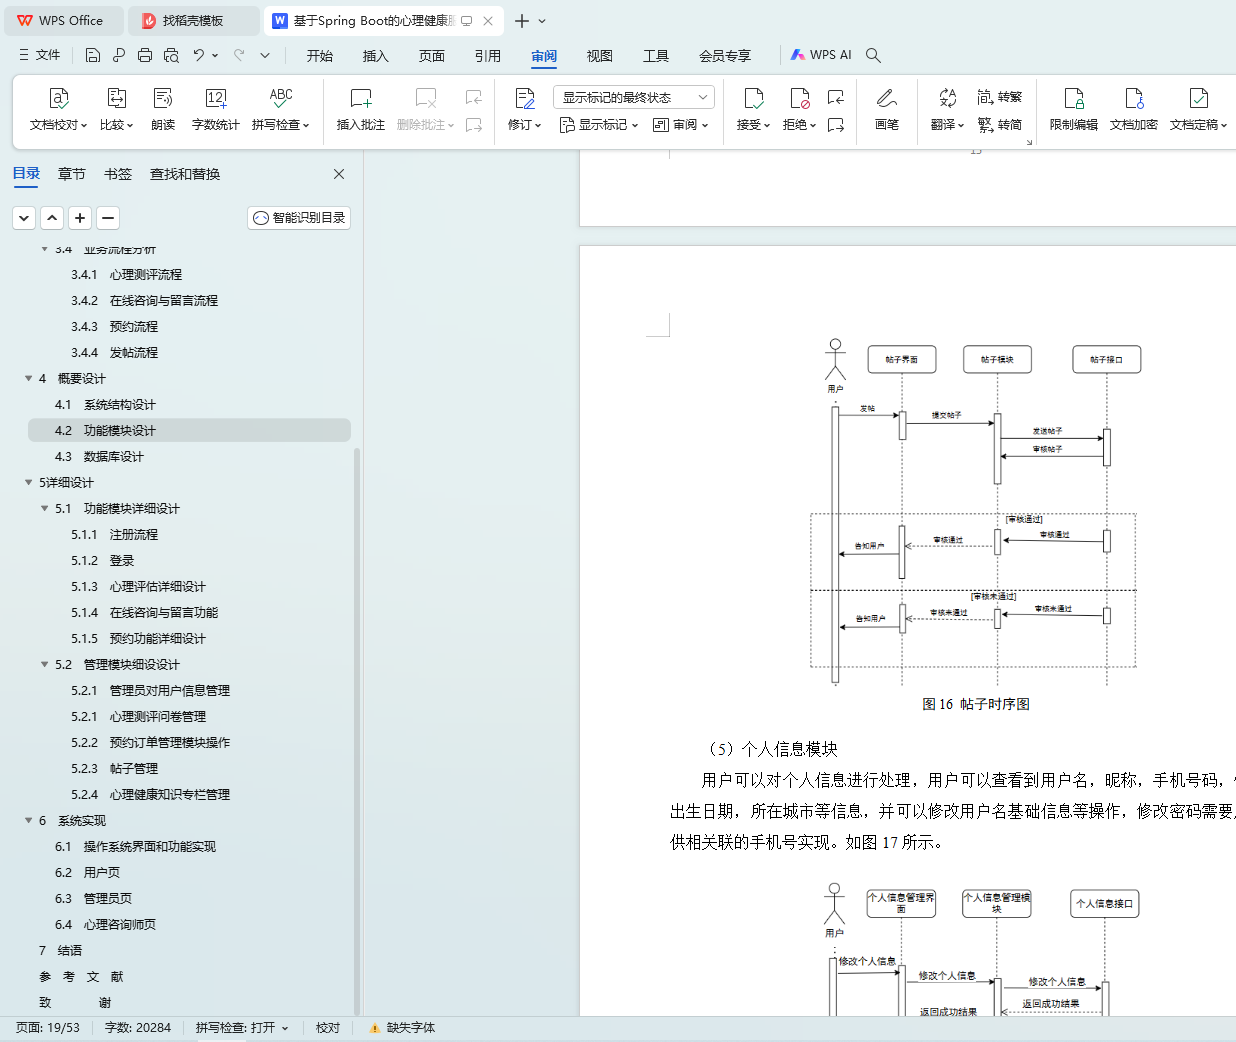Click 字数: 20284 in status bar
The height and width of the screenshot is (1042, 1236).
coord(138,1028)
